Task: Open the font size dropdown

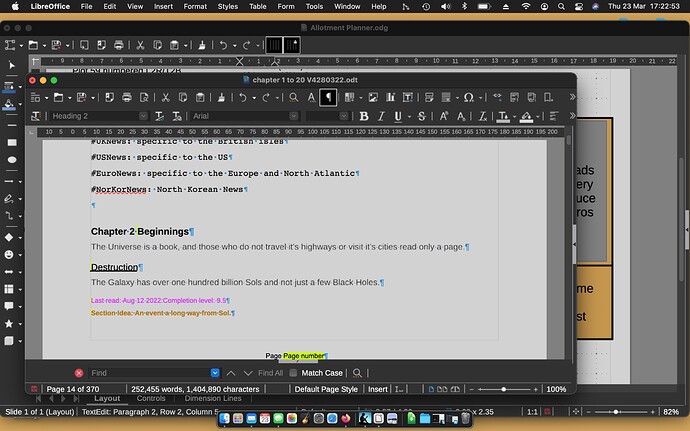Action: (x=344, y=116)
